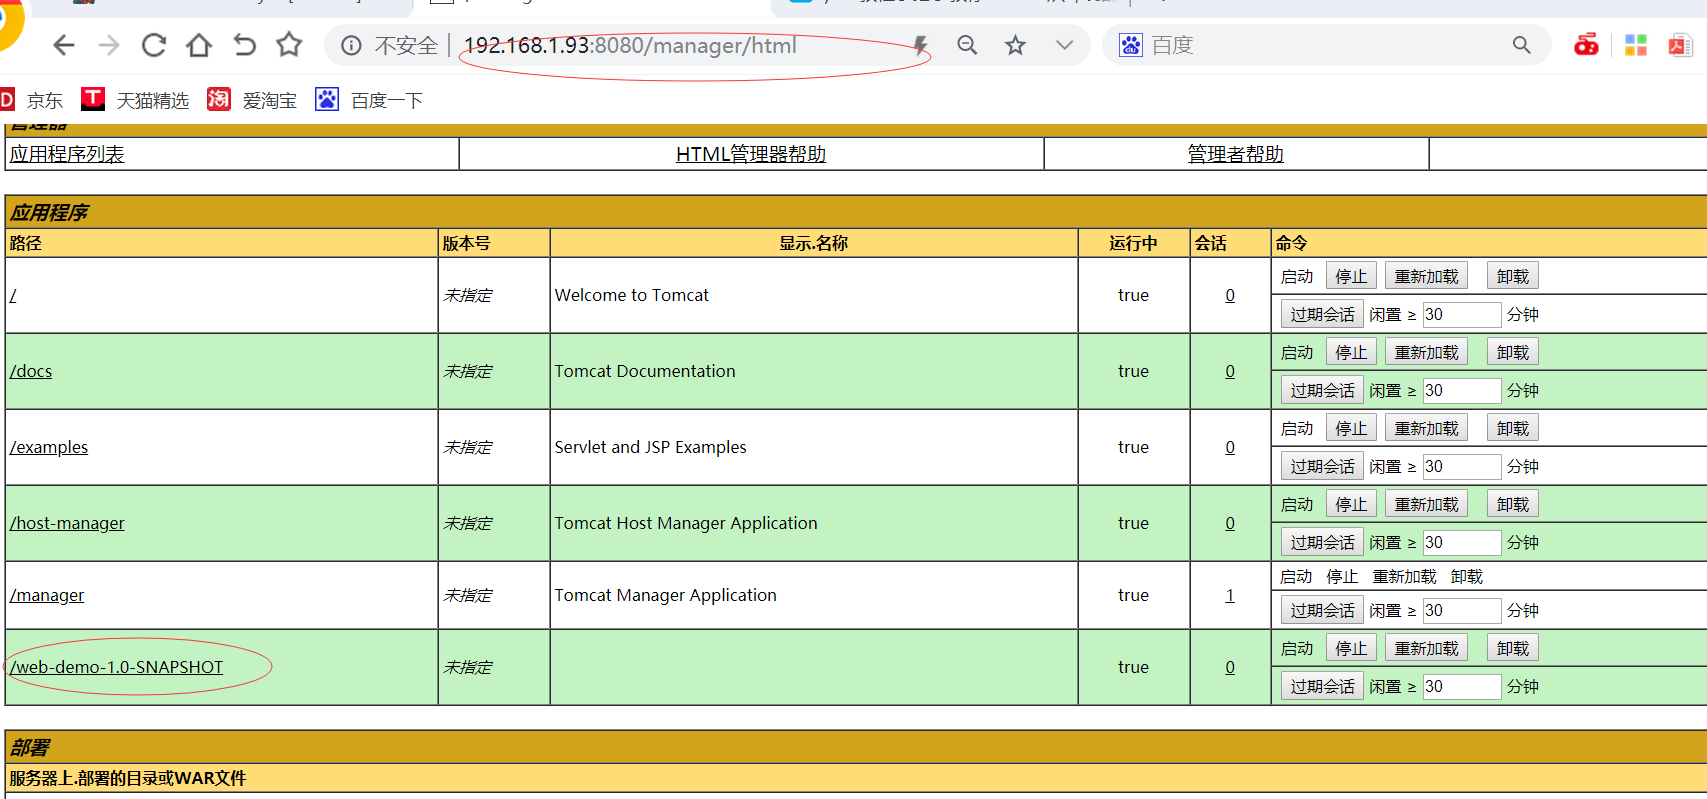Open the root / application path
1707x799 pixels.
13,296
